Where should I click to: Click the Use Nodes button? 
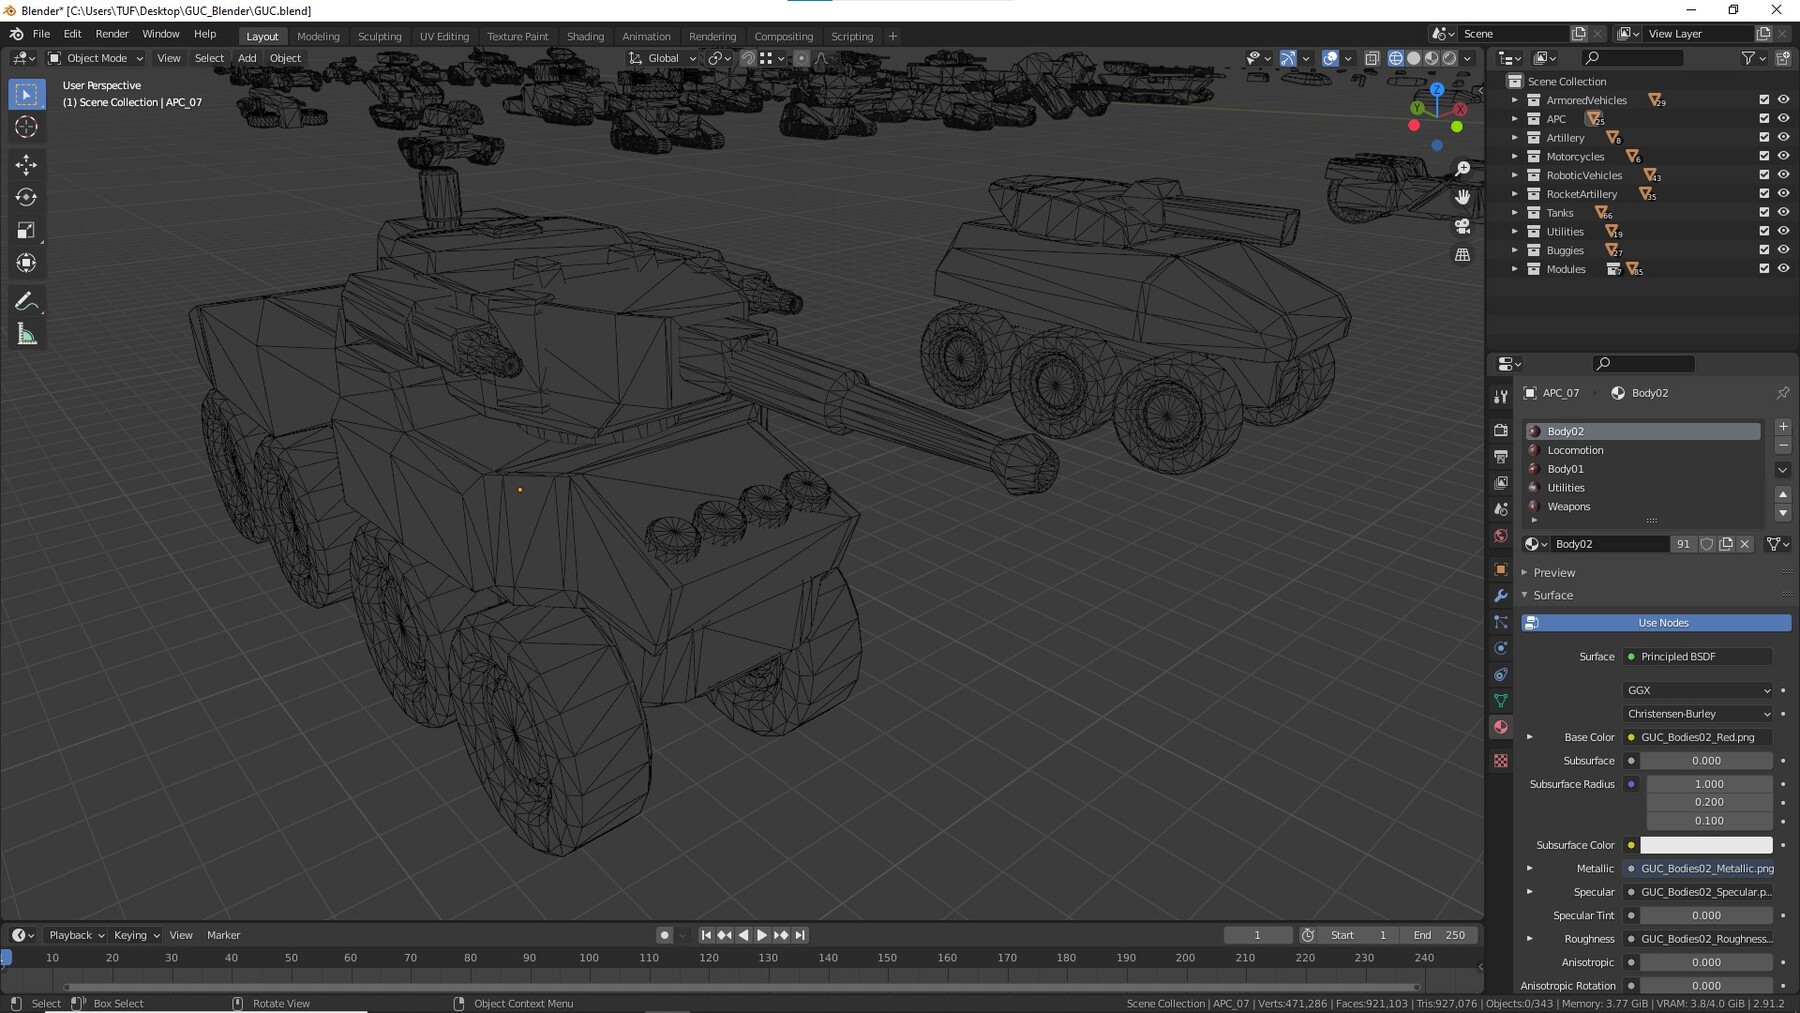pyautogui.click(x=1662, y=622)
